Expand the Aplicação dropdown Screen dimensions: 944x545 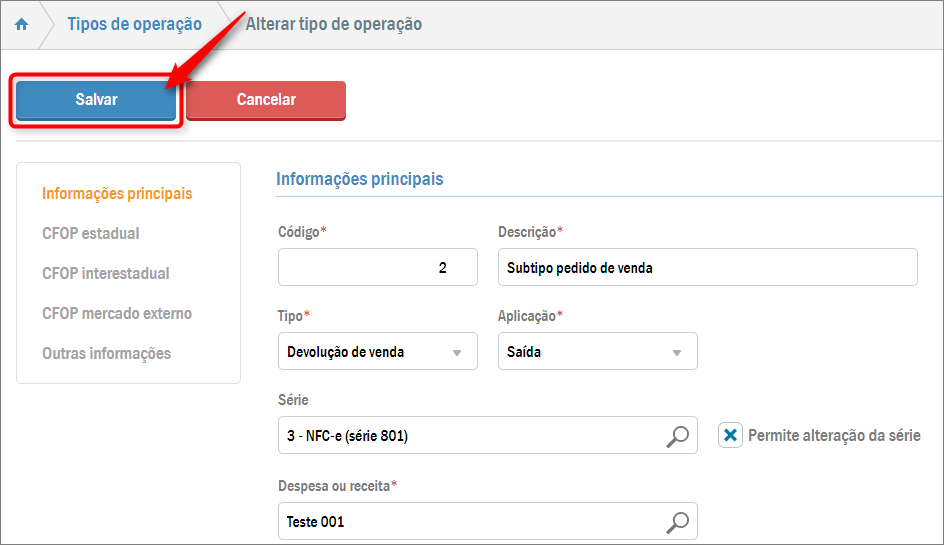(x=677, y=352)
